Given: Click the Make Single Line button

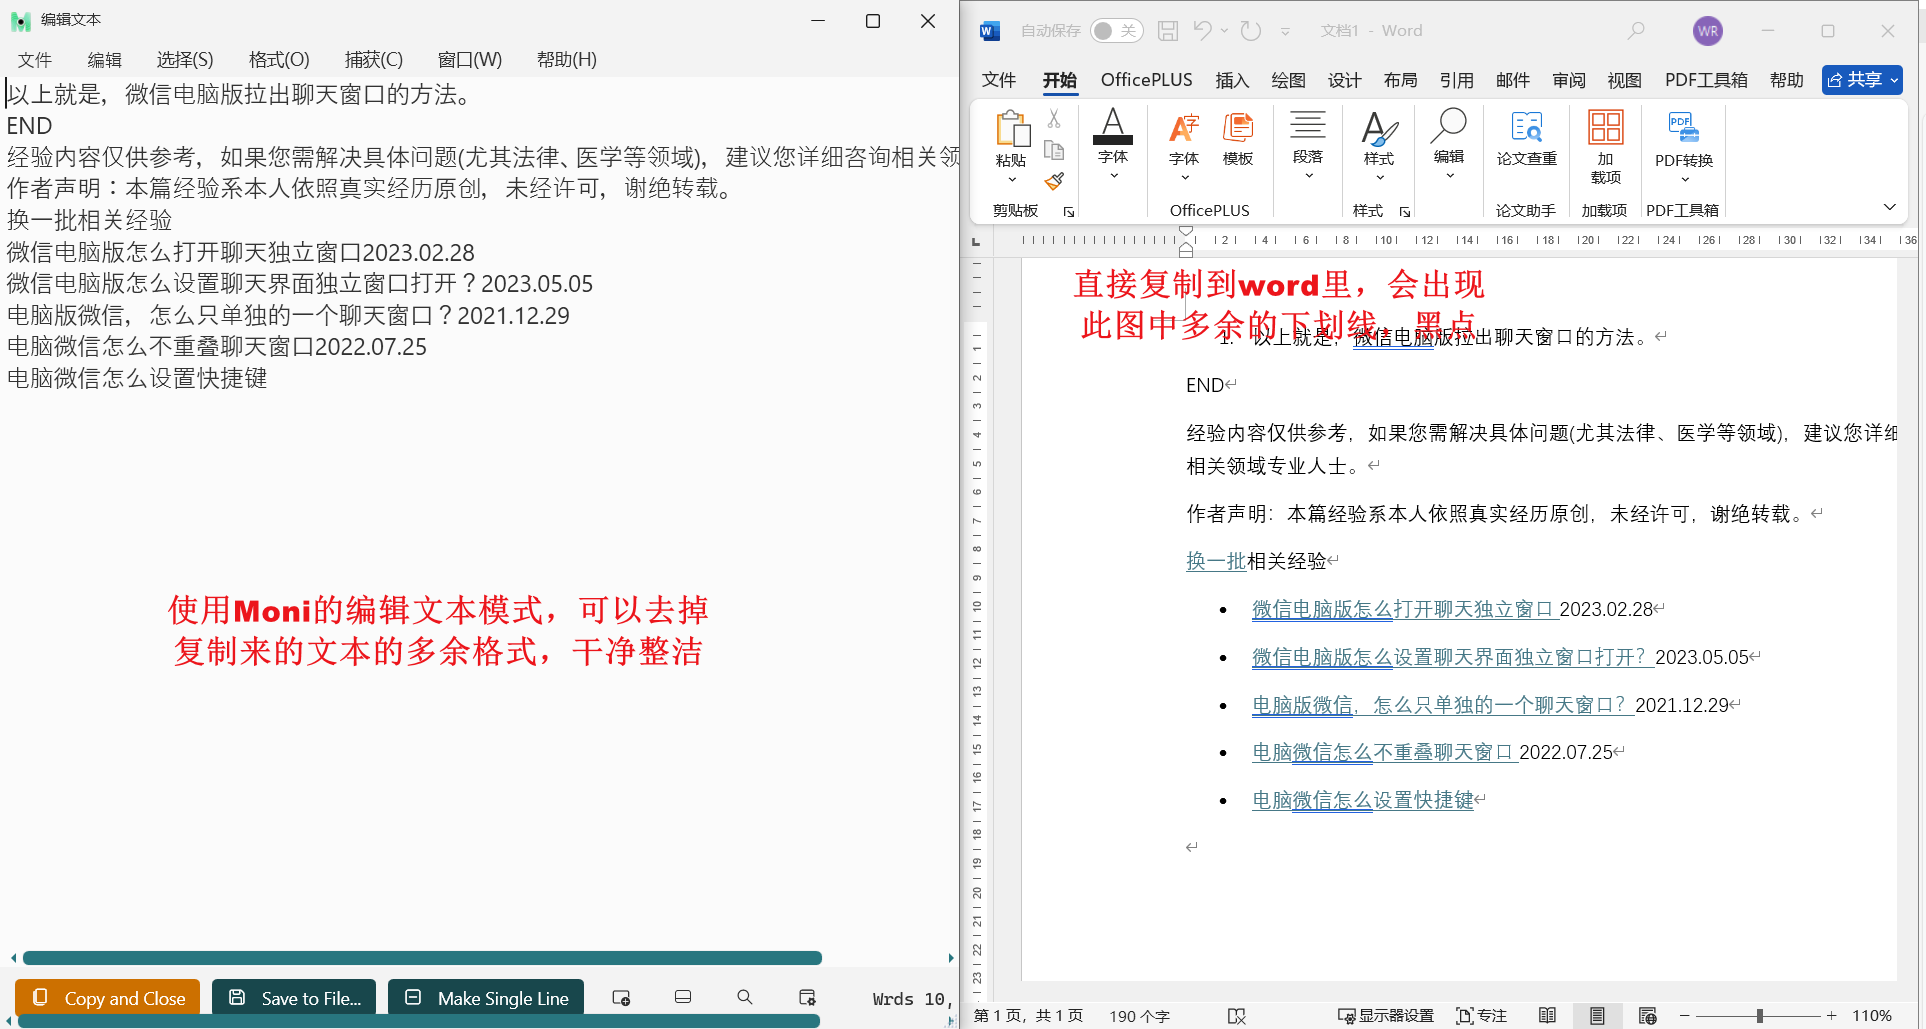Looking at the screenshot, I should pyautogui.click(x=486, y=998).
